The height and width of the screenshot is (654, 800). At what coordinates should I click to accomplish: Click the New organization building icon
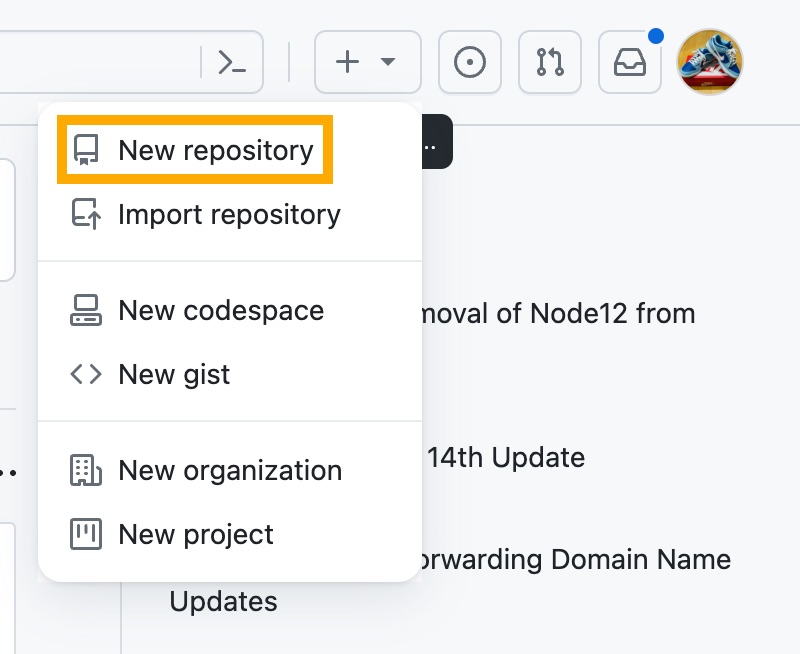click(x=87, y=470)
